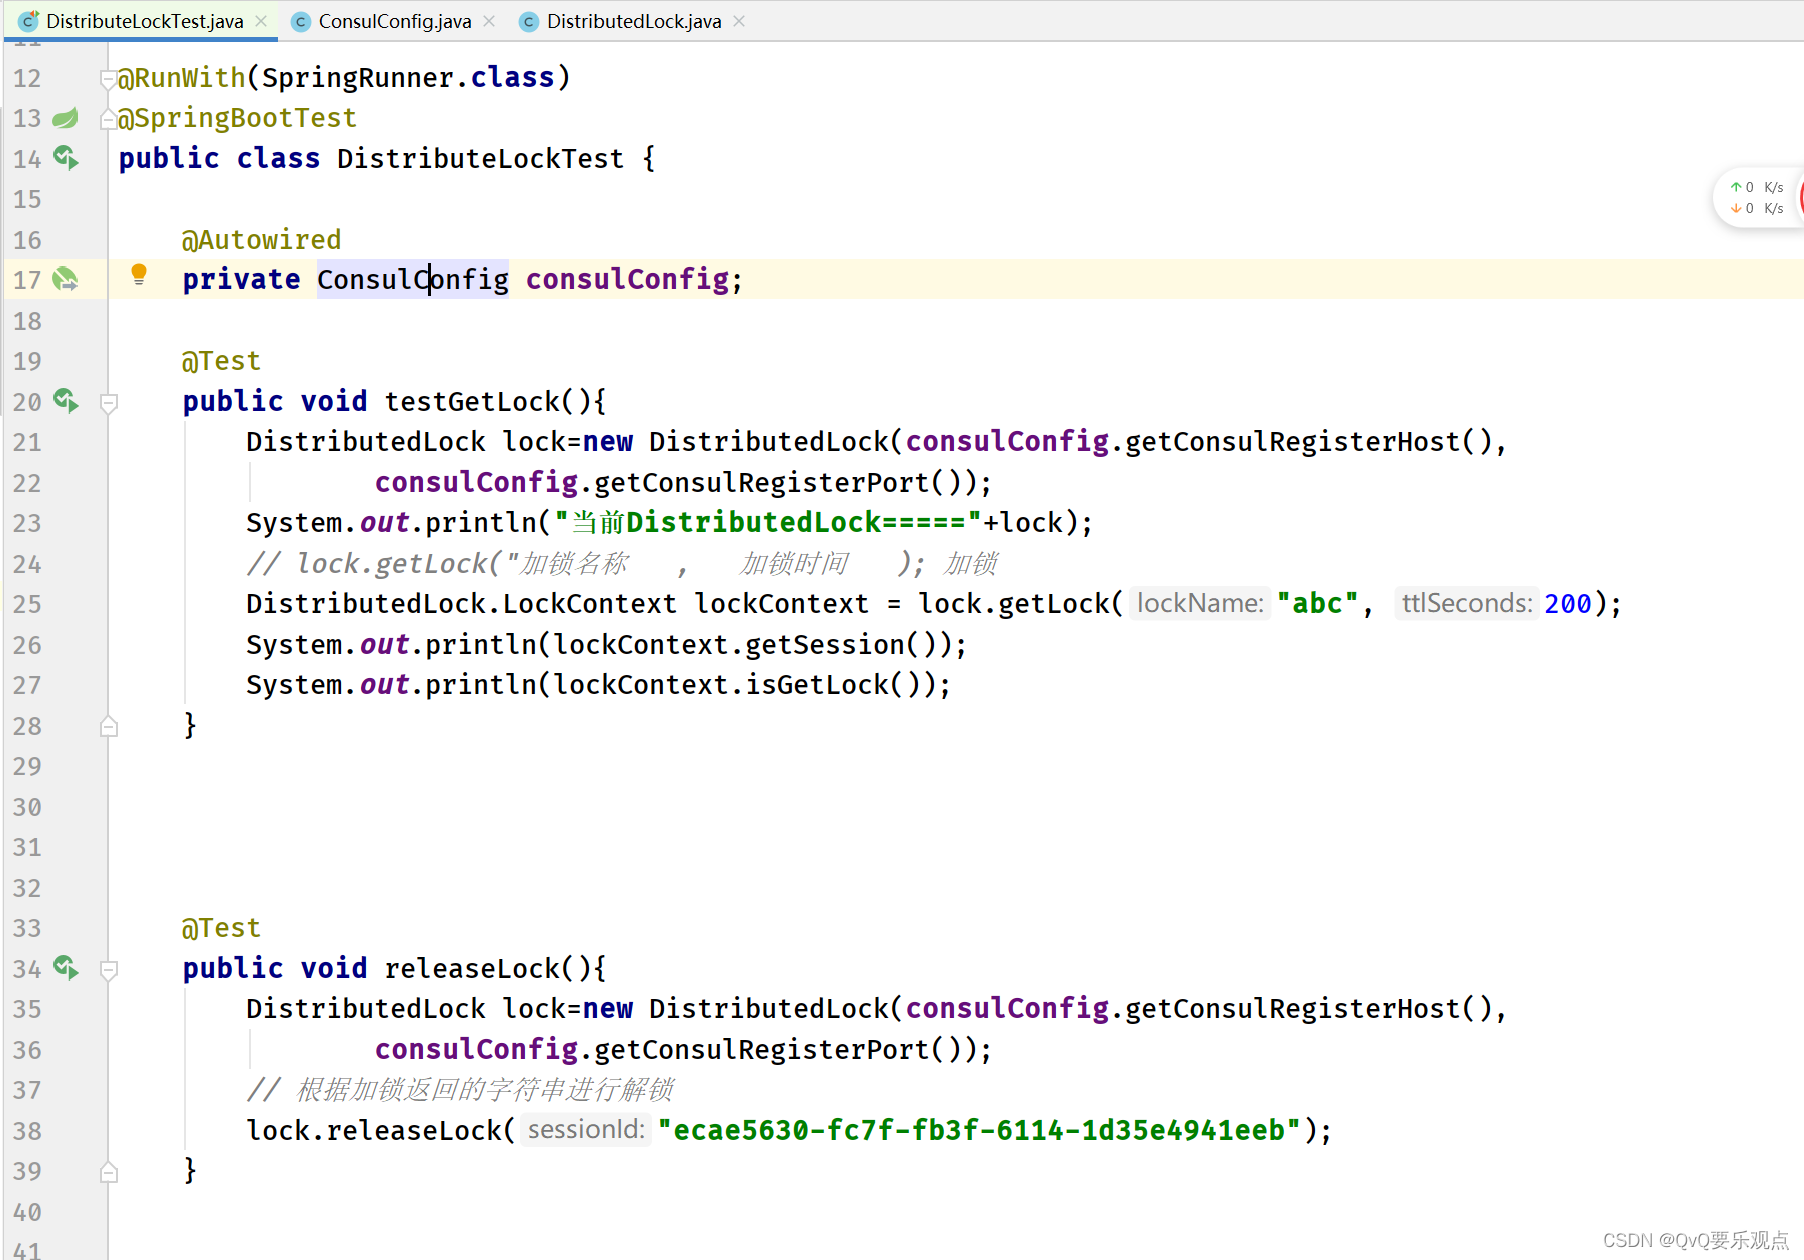Click the @Autowired annotation
Screen dimensions: 1804x1260
coord(261,240)
